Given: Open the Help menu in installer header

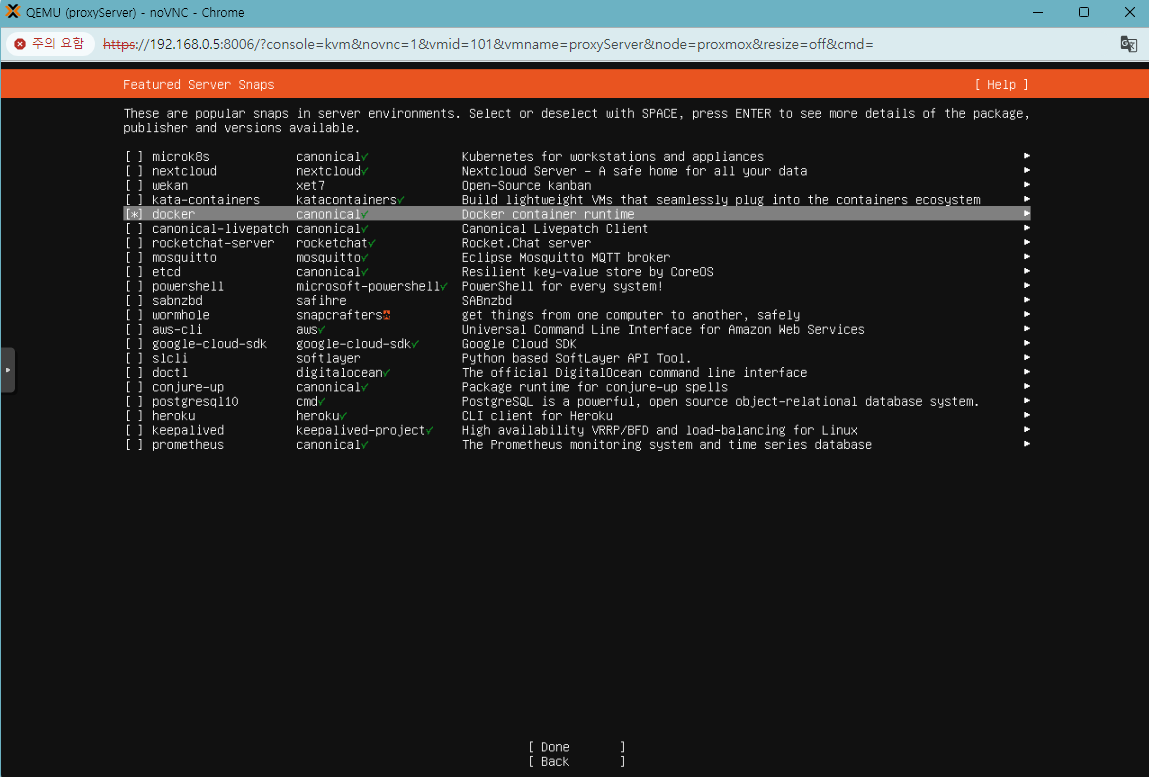Looking at the screenshot, I should (x=1001, y=85).
